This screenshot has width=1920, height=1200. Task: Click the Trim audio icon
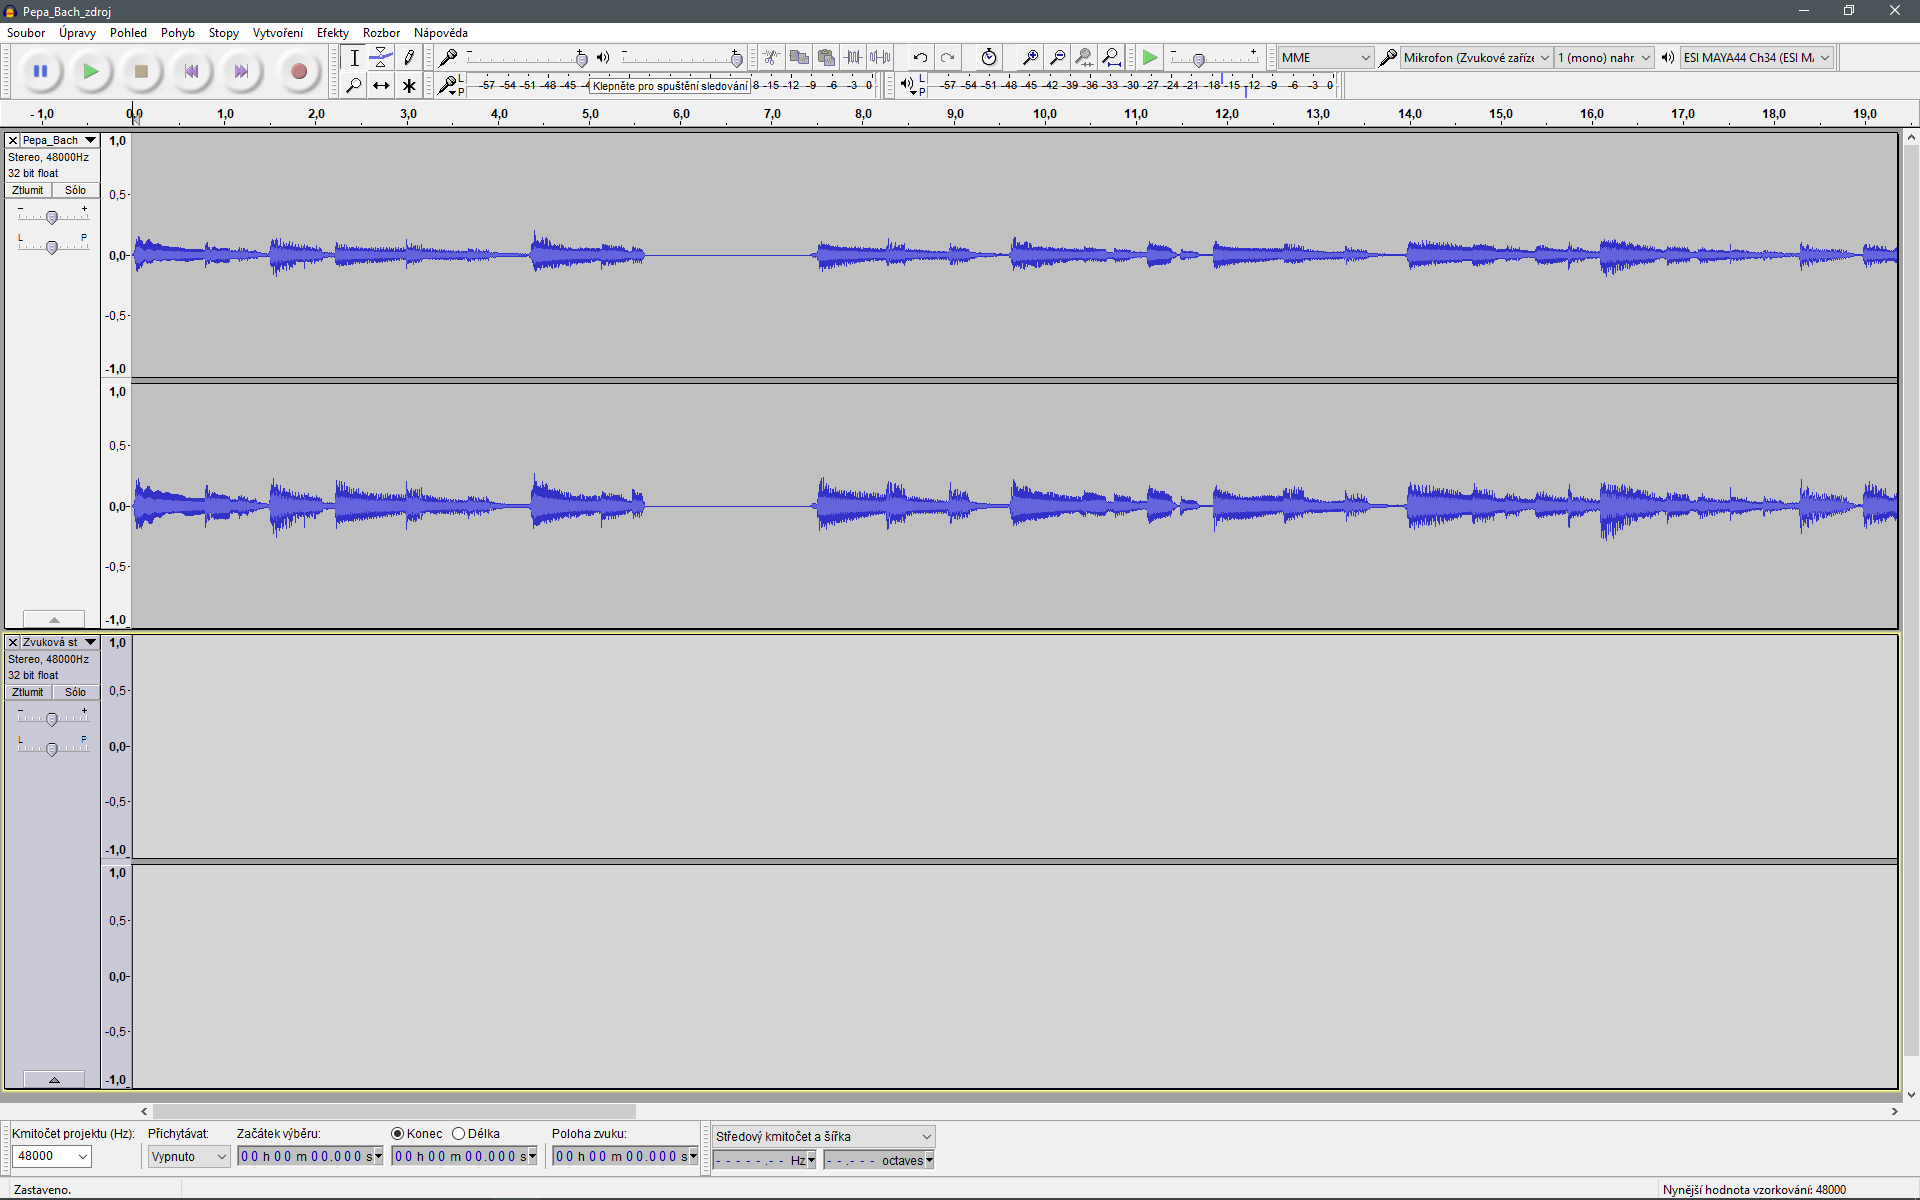click(853, 58)
